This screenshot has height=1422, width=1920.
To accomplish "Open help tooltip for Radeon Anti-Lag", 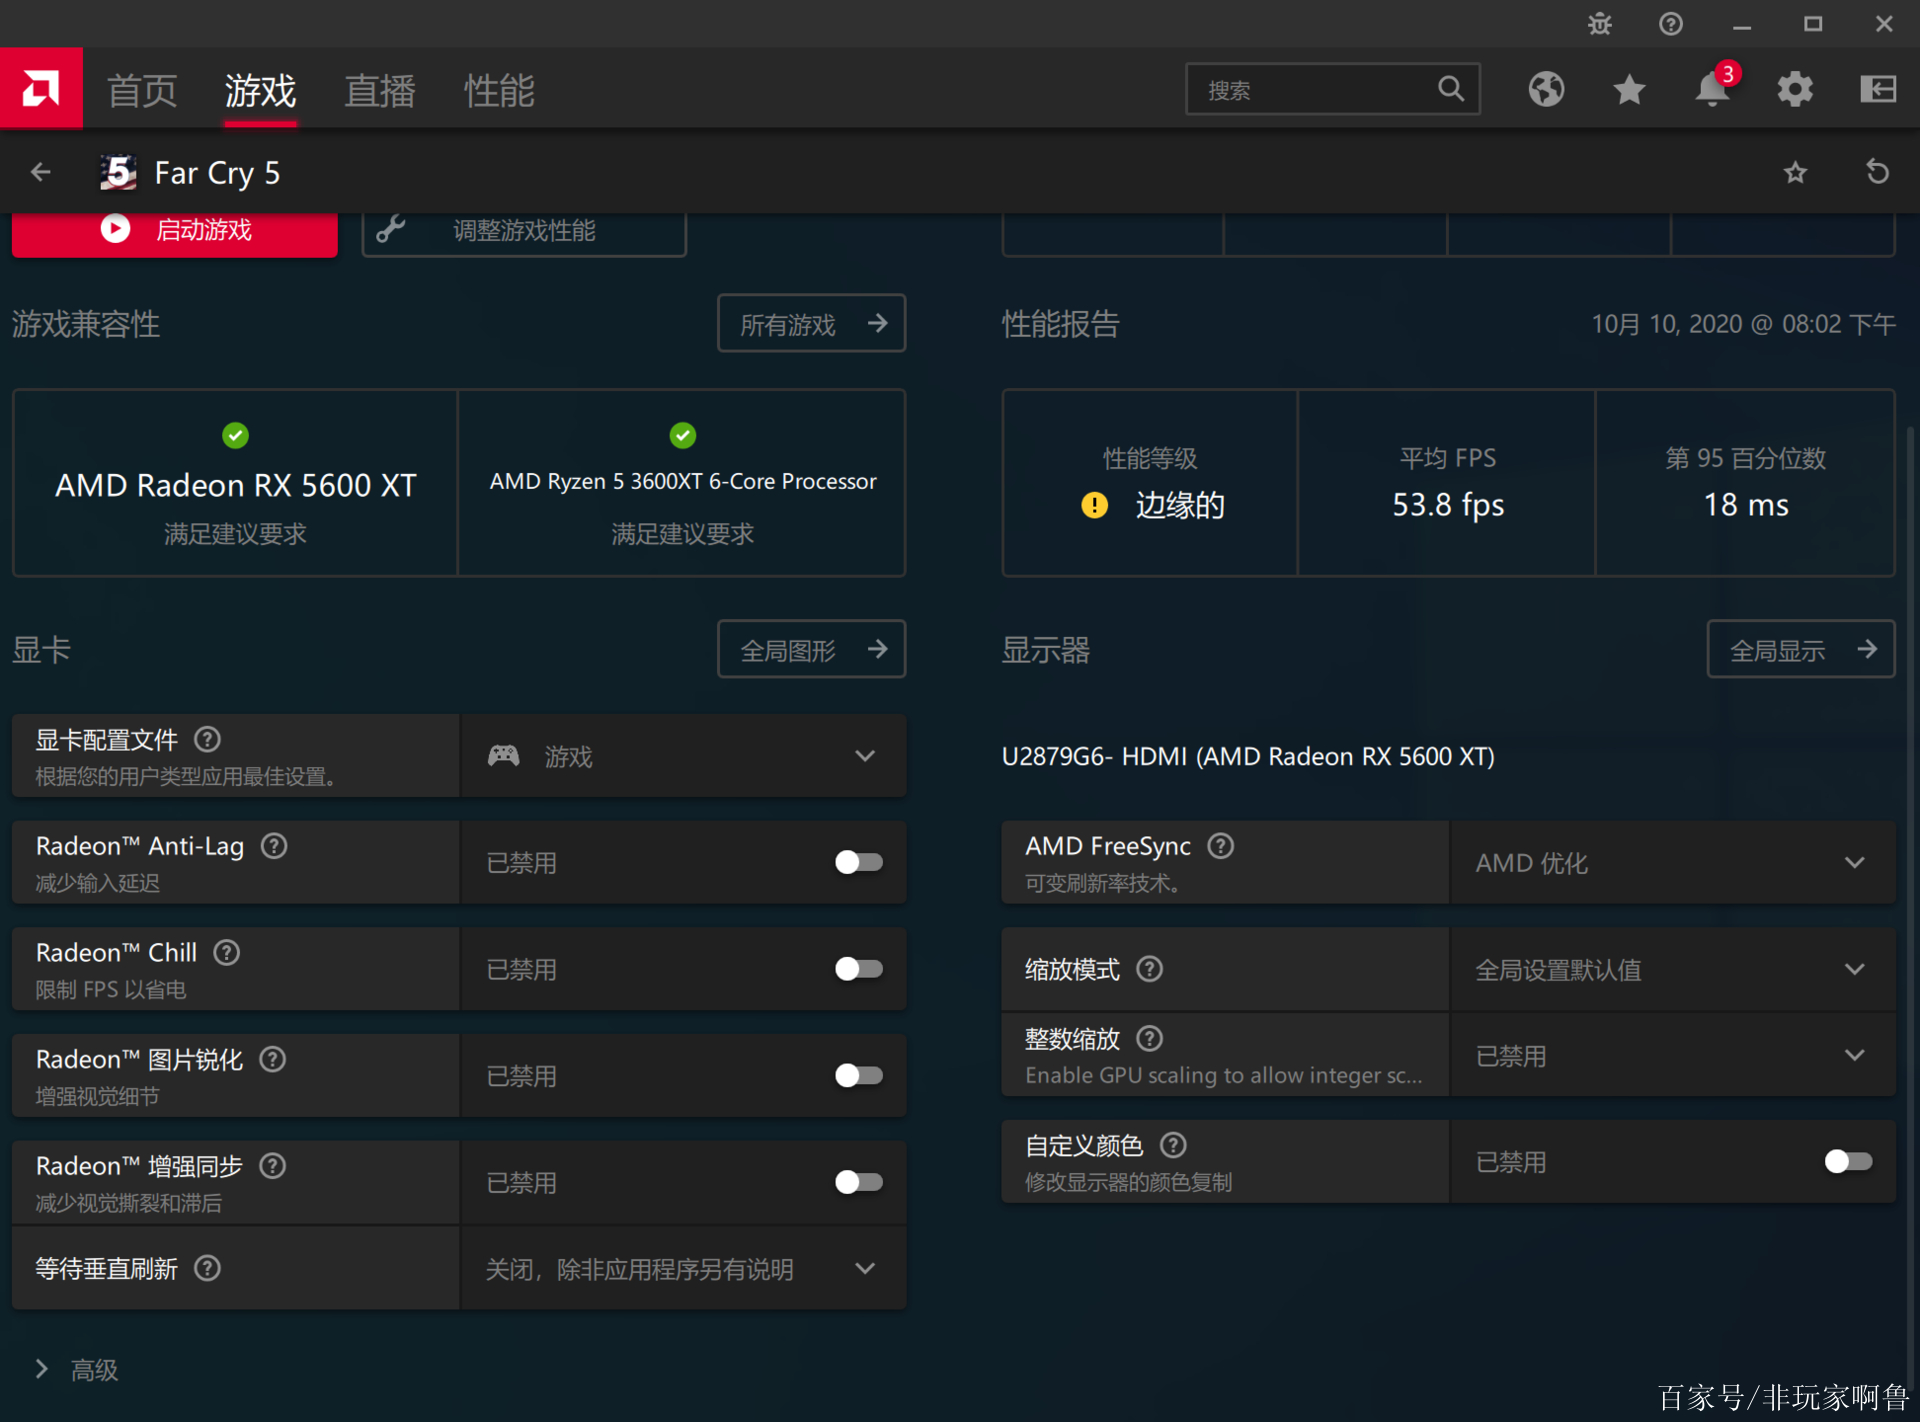I will click(x=274, y=846).
